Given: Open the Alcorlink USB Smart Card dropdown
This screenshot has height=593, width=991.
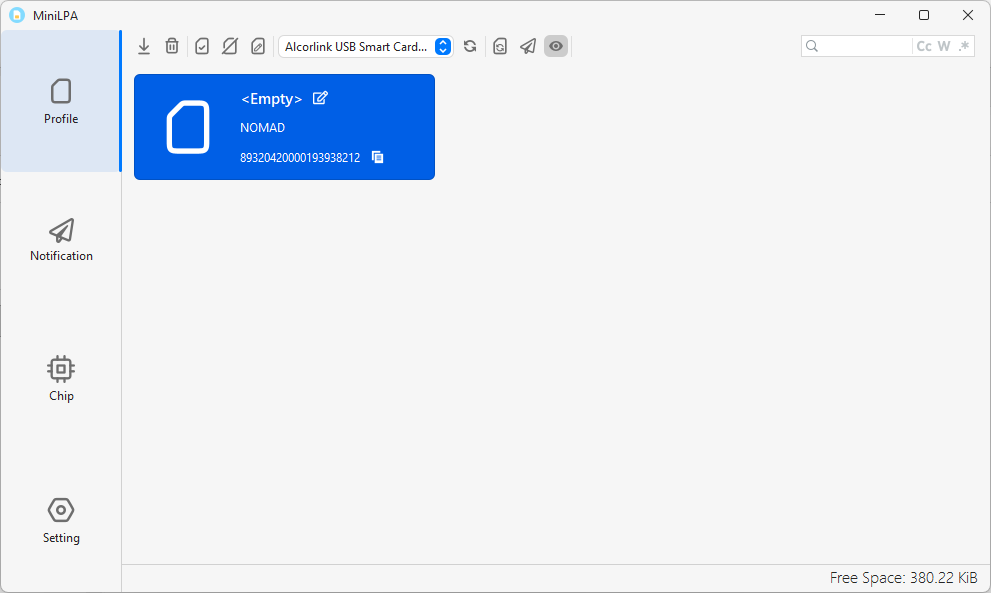Looking at the screenshot, I should tap(365, 46).
